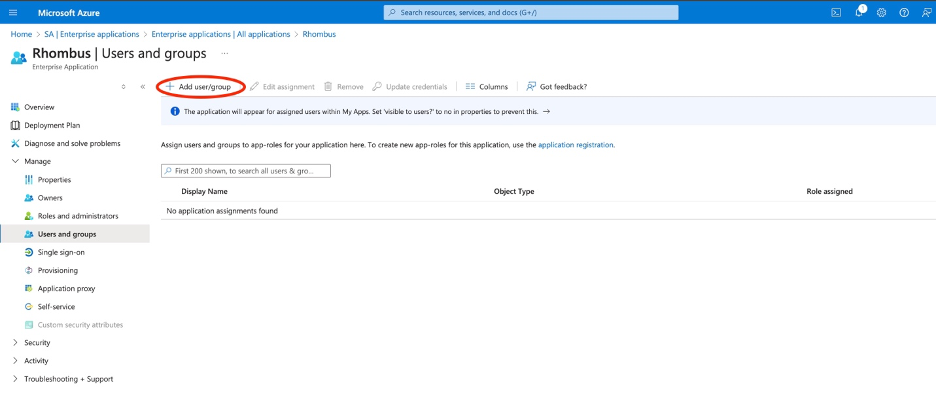Click the Roles and administrators icon
This screenshot has height=394, width=936.
pos(29,216)
